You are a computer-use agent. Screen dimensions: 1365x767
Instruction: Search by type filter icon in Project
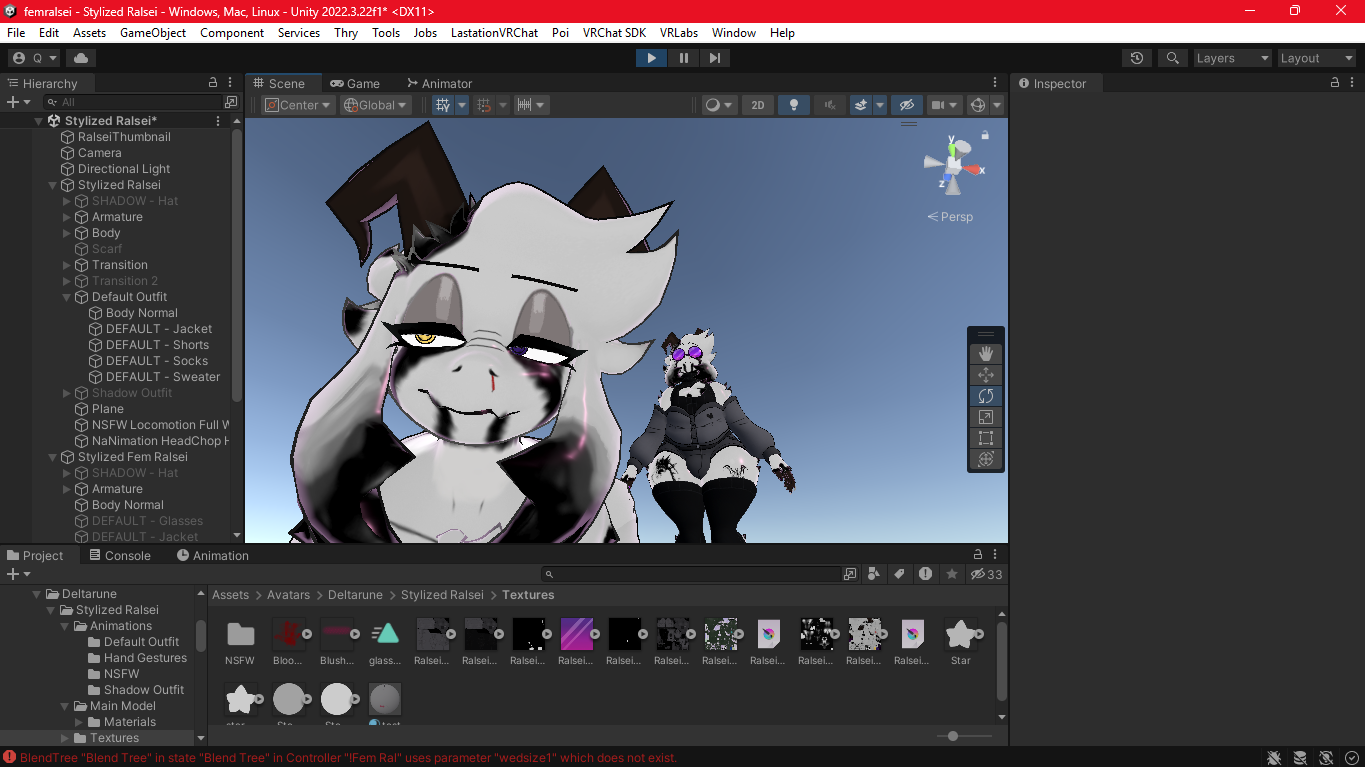click(x=874, y=574)
